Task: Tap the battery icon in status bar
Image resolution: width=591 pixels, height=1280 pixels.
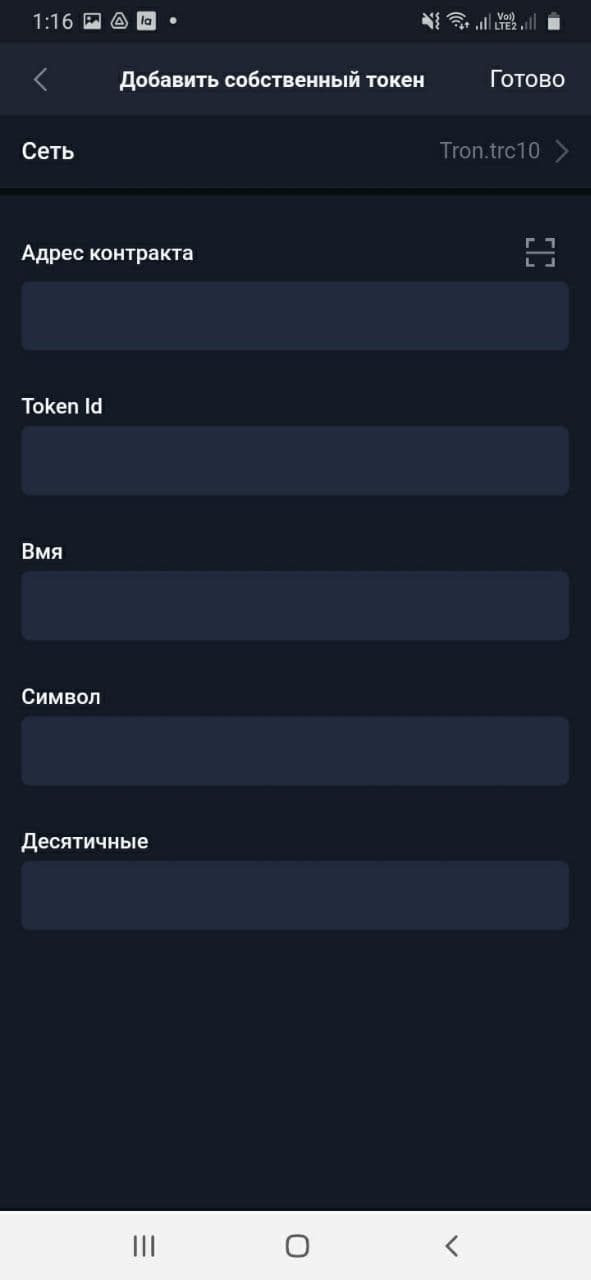Action: click(553, 21)
